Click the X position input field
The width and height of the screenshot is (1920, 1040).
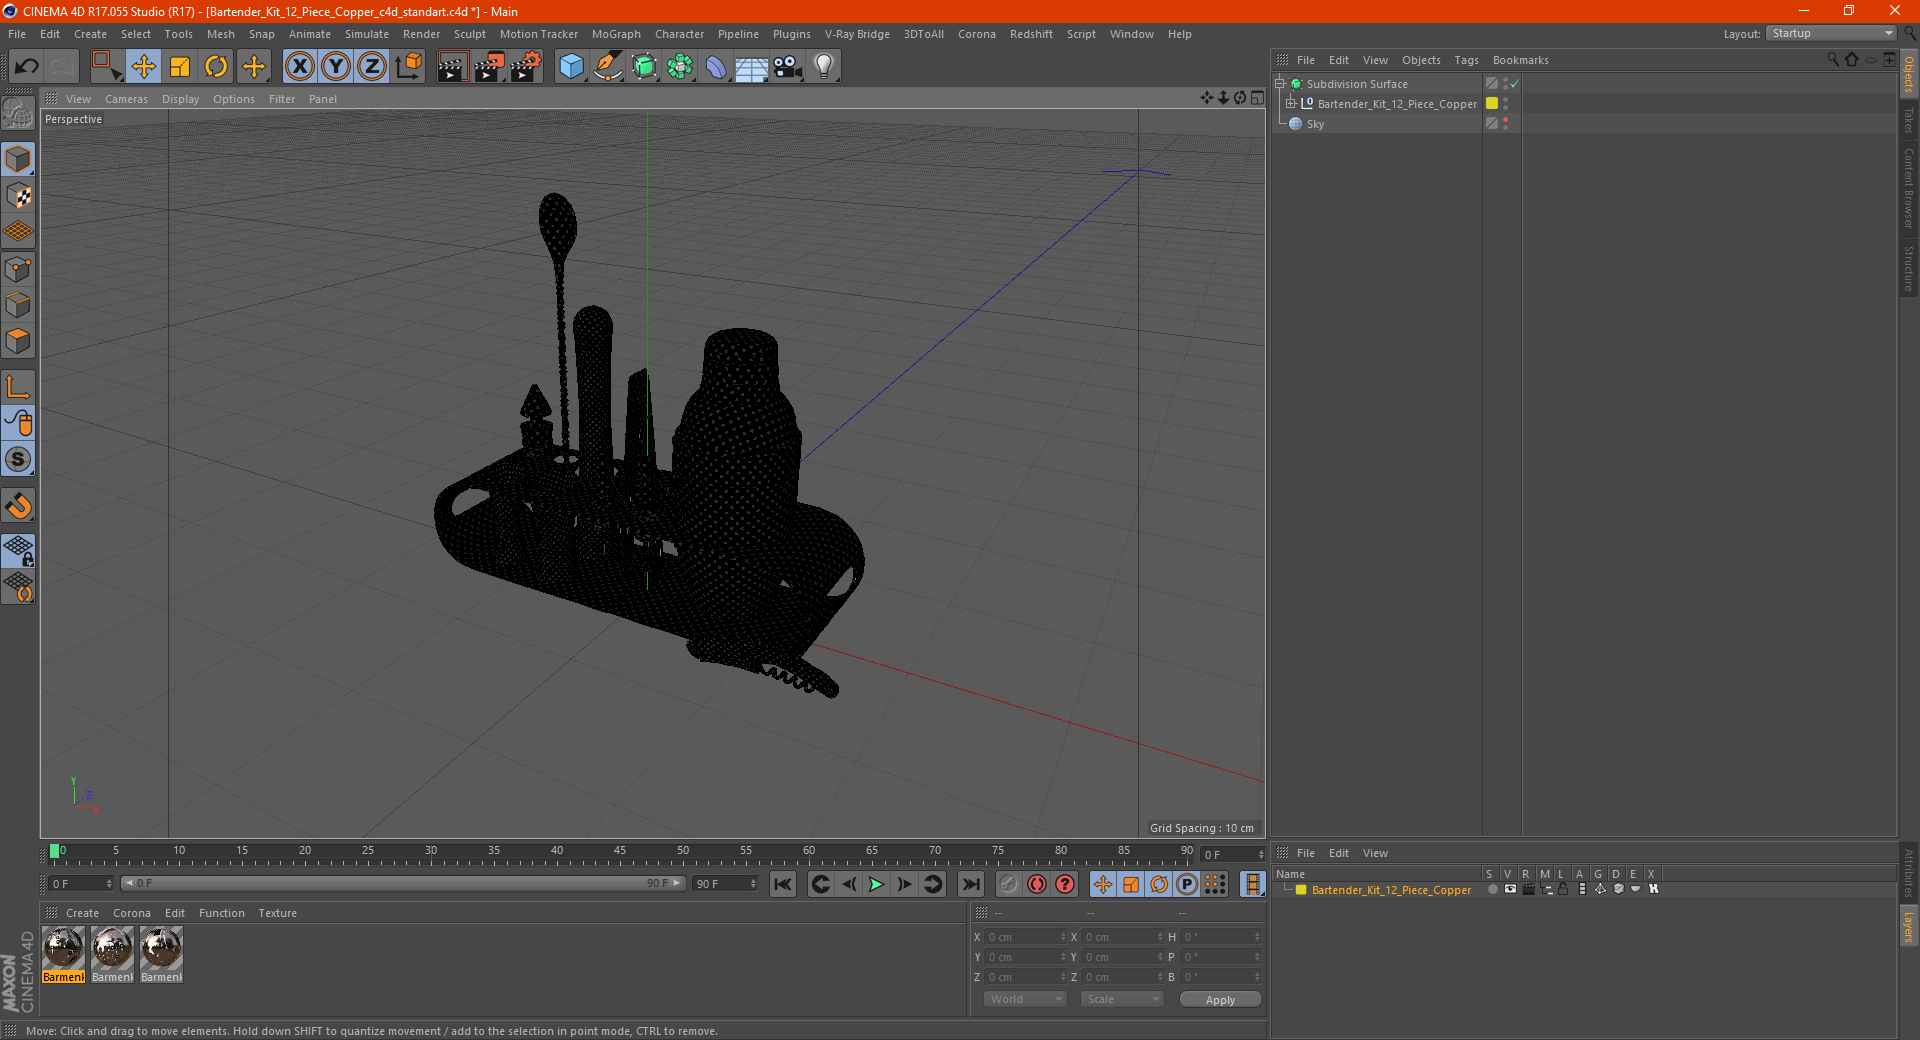point(1025,937)
